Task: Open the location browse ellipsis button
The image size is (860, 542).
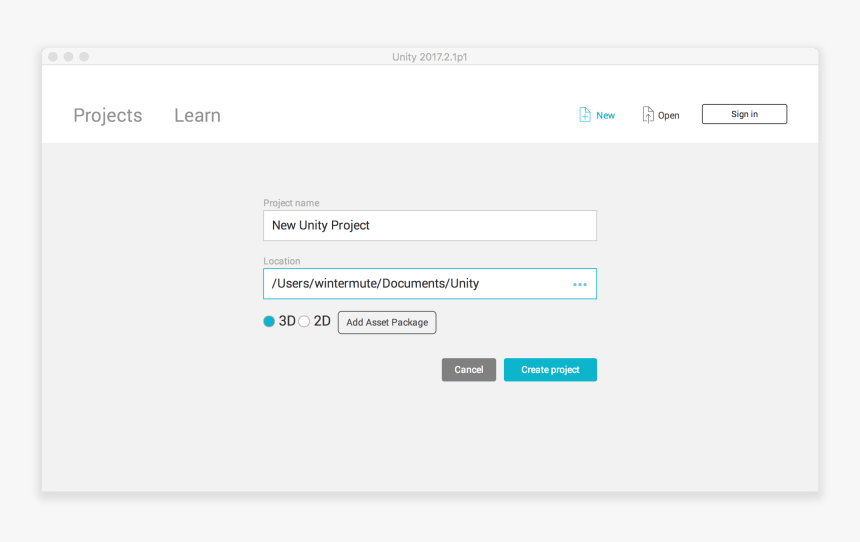Action: click(580, 285)
